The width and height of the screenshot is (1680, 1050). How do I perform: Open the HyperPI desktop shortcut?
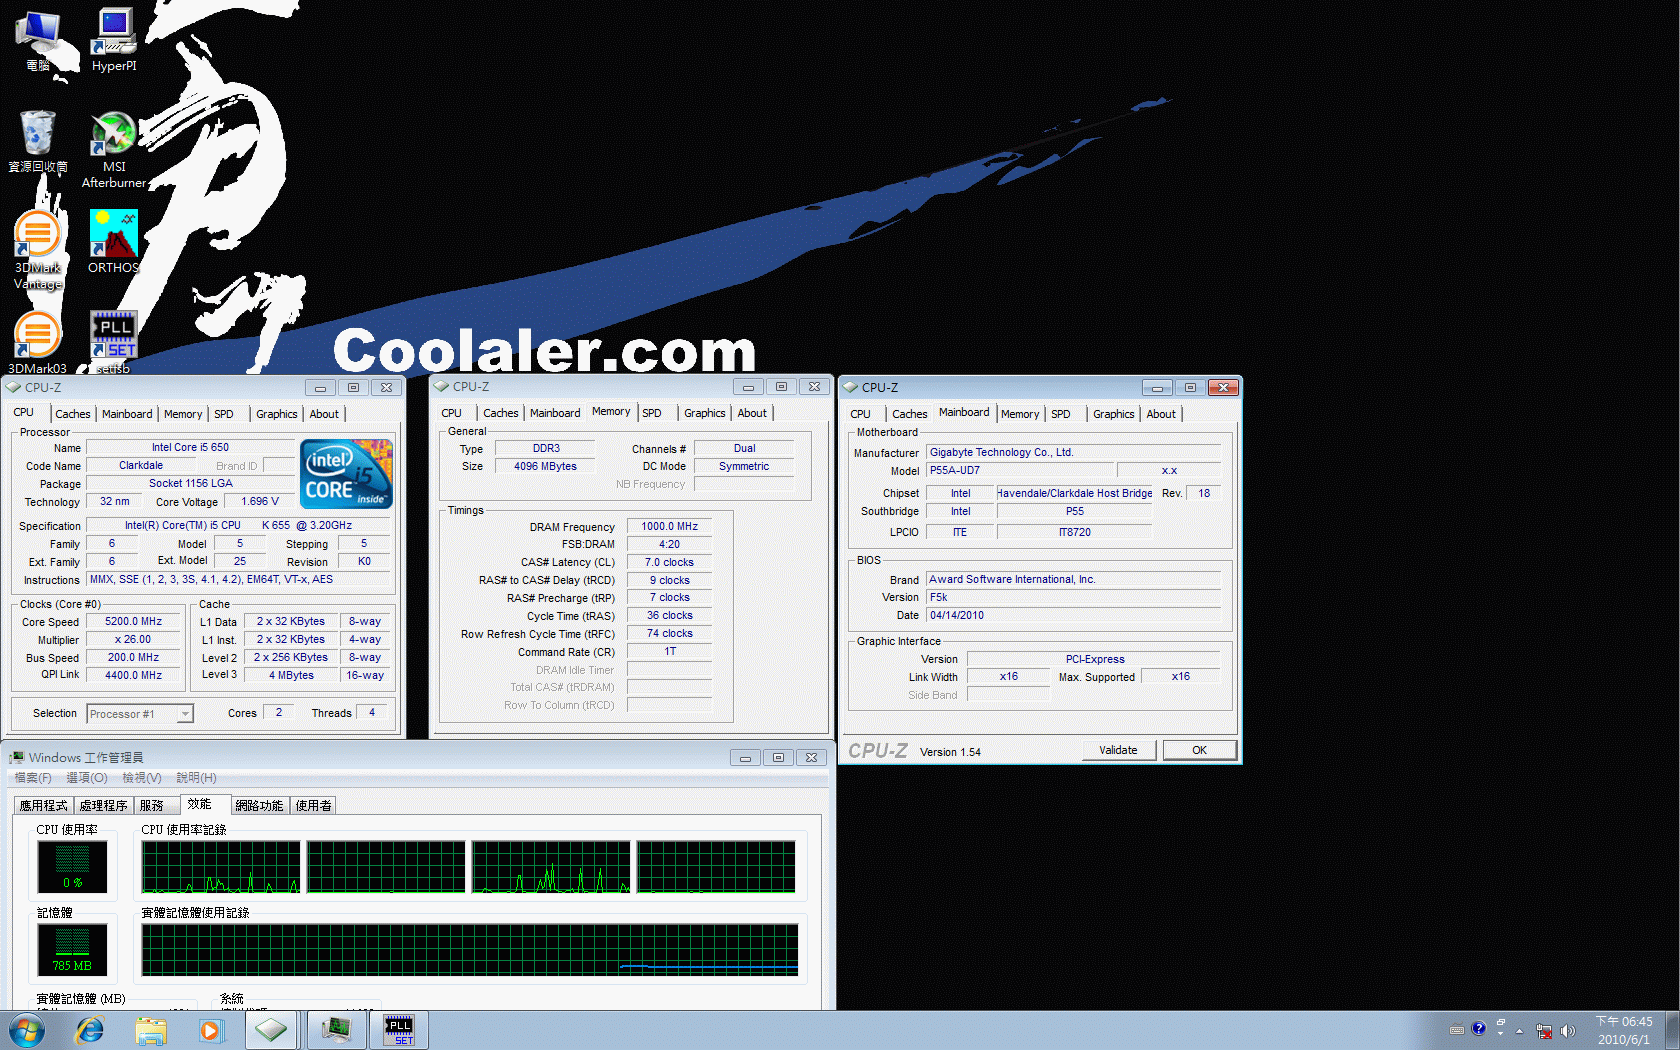pos(114,41)
